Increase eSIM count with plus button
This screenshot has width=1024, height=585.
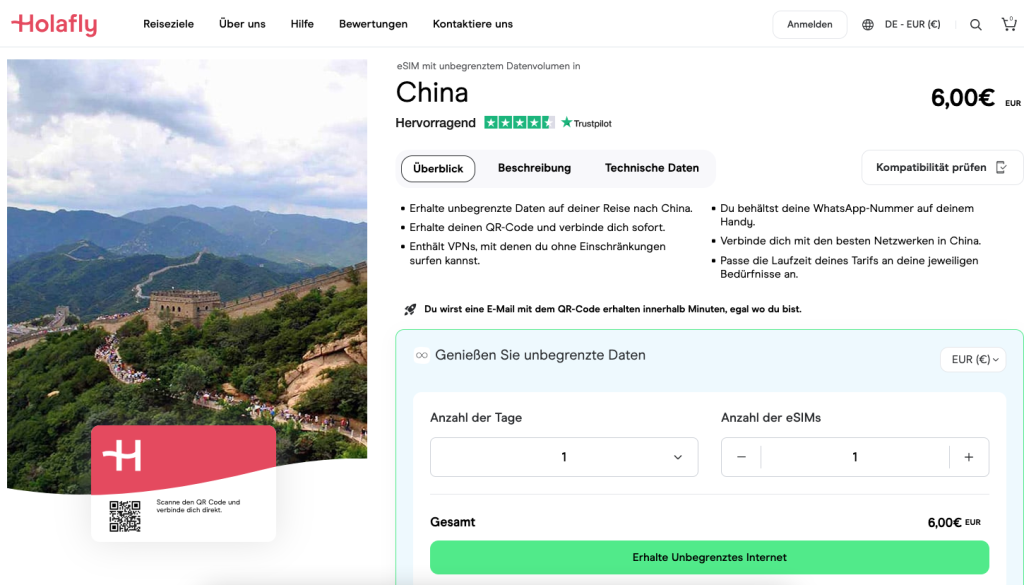[968, 457]
